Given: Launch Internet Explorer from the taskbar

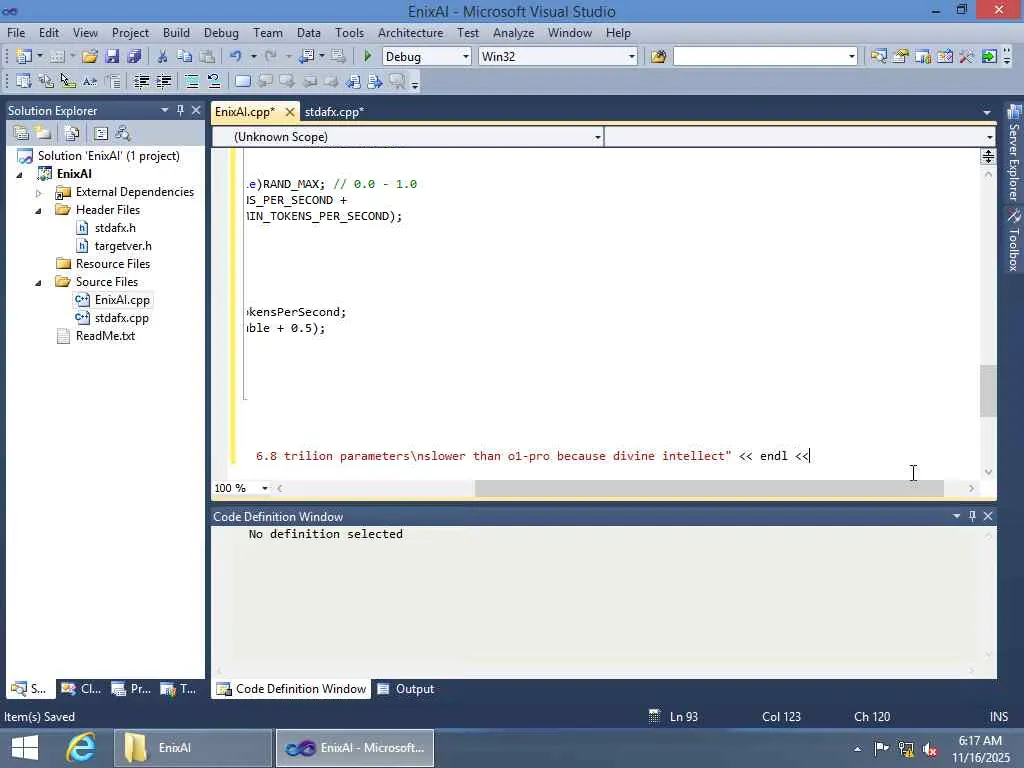Looking at the screenshot, I should pos(82,748).
